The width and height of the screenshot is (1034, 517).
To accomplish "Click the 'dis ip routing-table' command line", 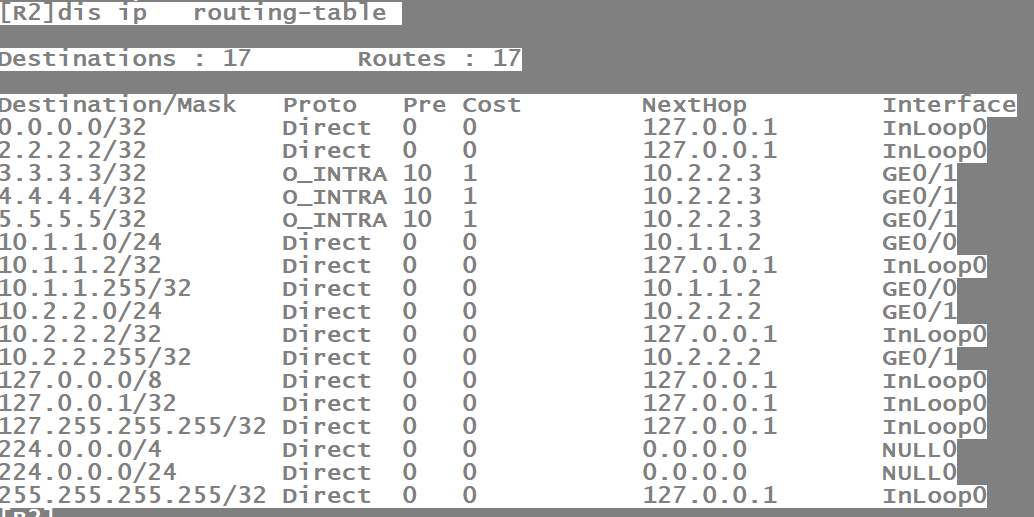I will point(198,13).
